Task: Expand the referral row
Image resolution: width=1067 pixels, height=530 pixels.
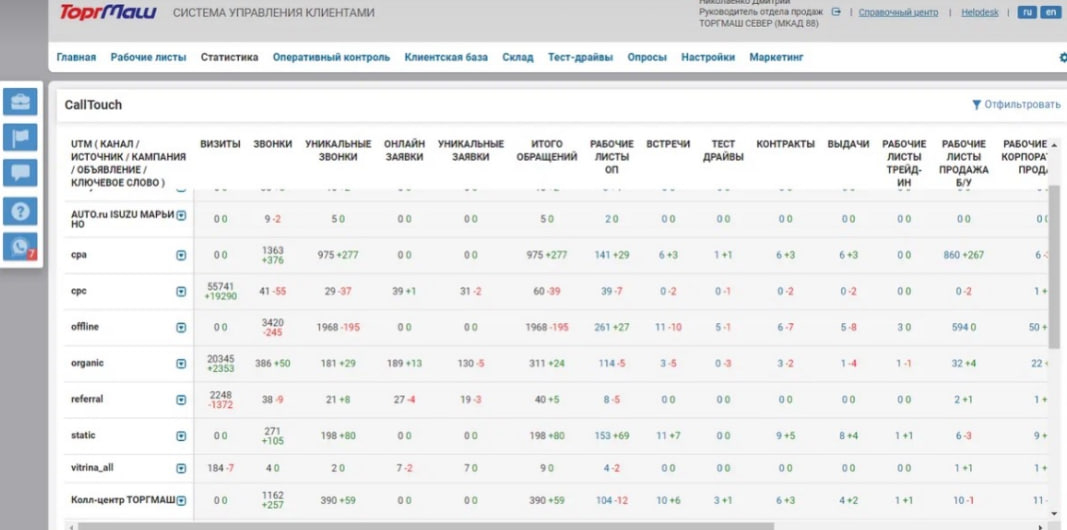Action: point(181,400)
